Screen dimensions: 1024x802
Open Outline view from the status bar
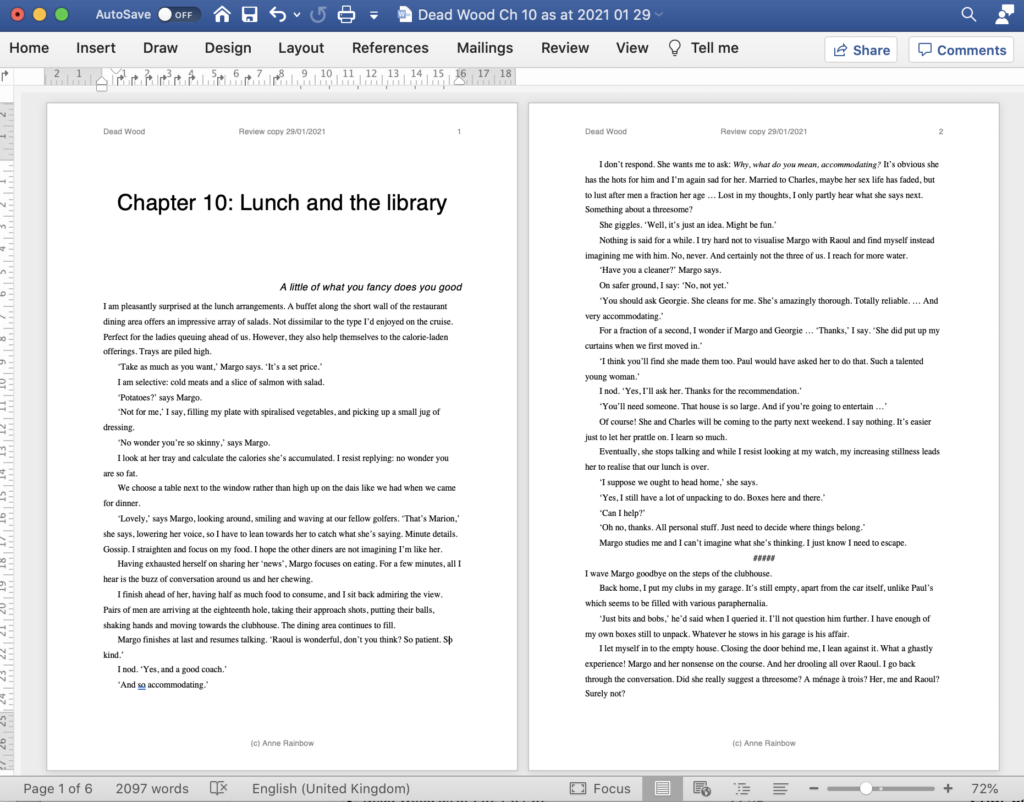pyautogui.click(x=741, y=789)
